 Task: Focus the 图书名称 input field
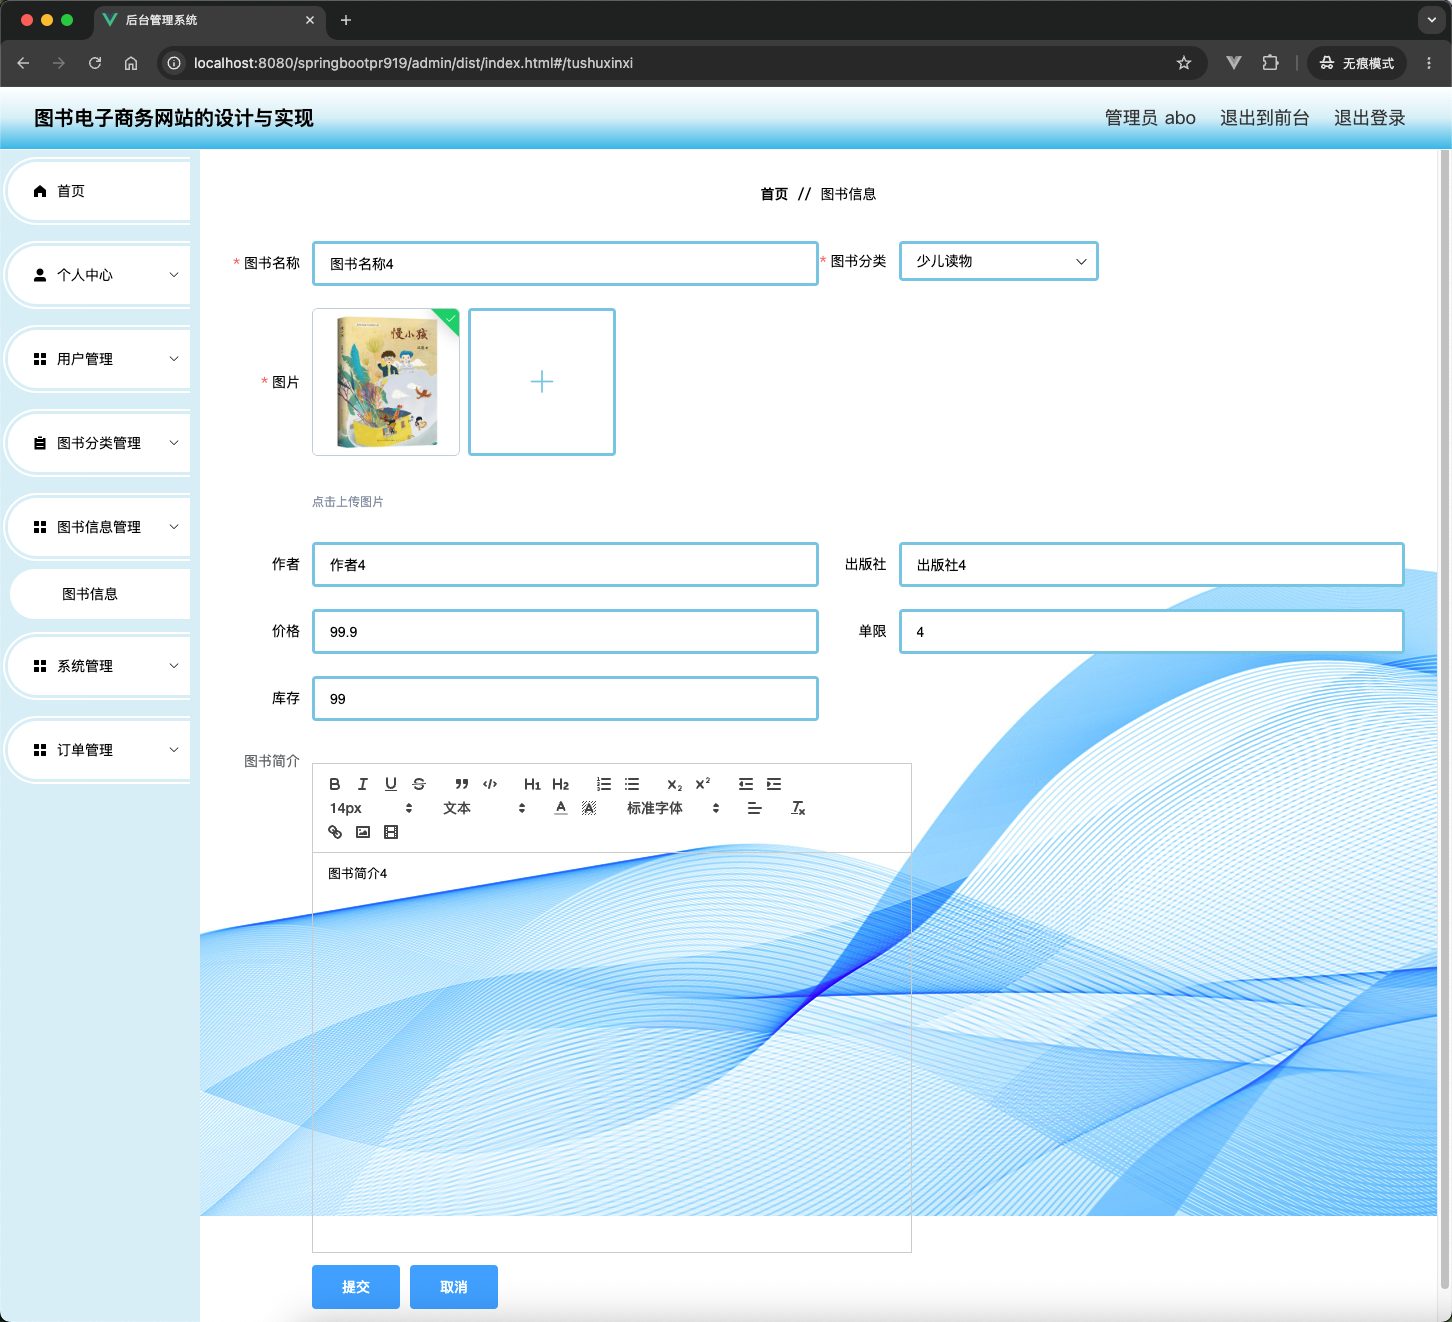click(565, 264)
